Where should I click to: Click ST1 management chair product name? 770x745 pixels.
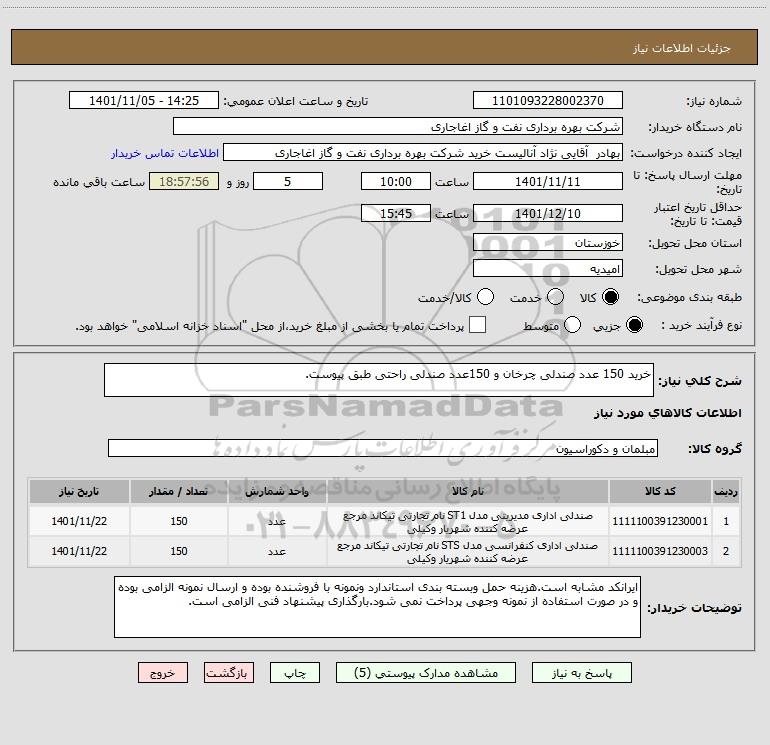pyautogui.click(x=468, y=522)
